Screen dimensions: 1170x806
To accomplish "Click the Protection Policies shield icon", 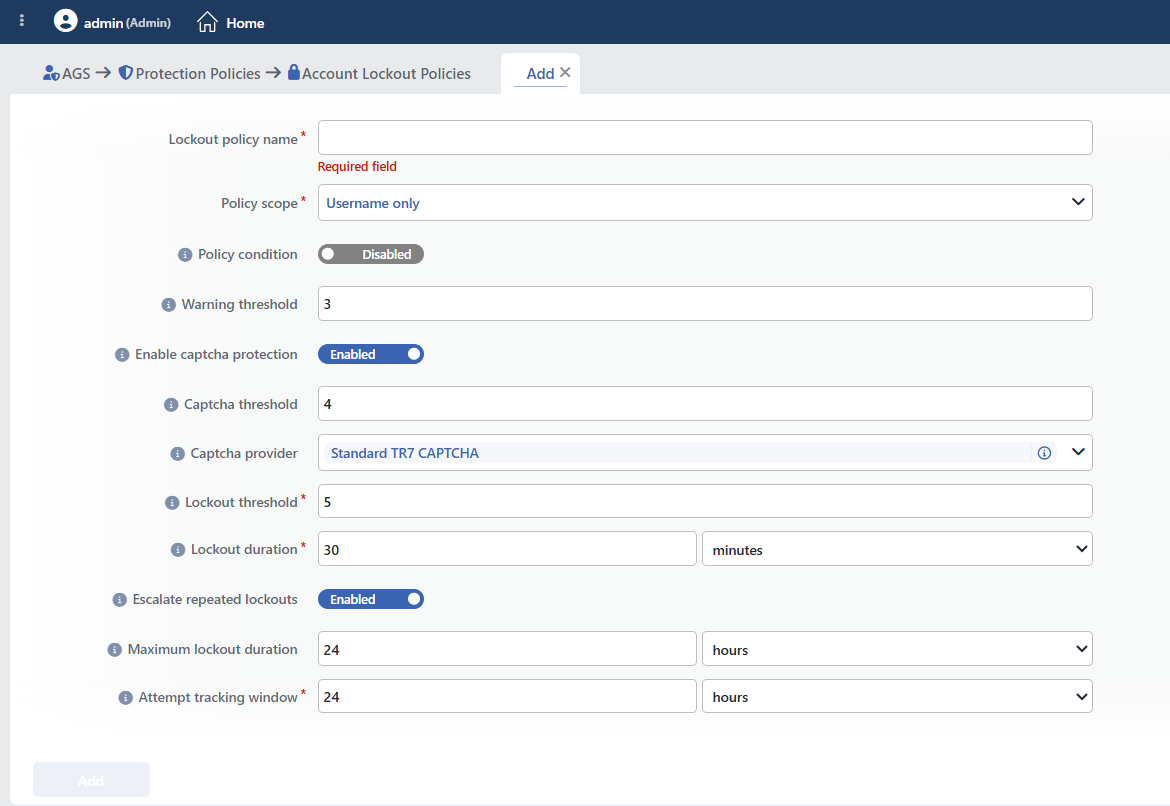I will [125, 72].
